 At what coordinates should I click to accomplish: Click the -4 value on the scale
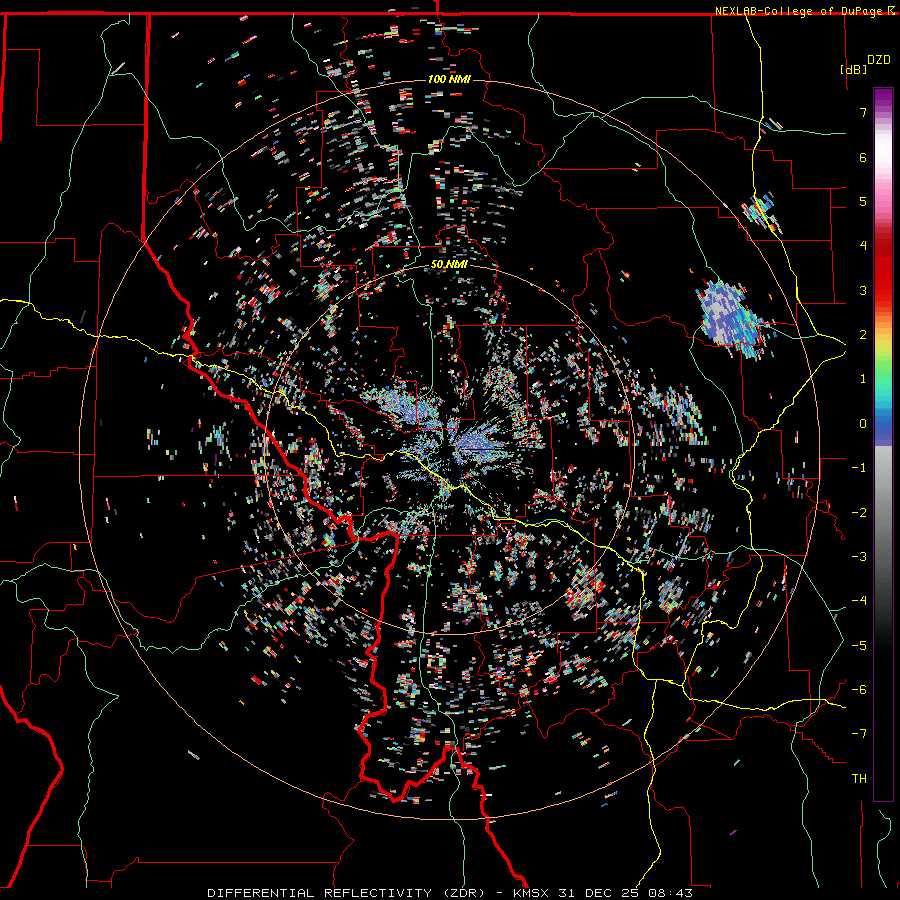tap(859, 601)
